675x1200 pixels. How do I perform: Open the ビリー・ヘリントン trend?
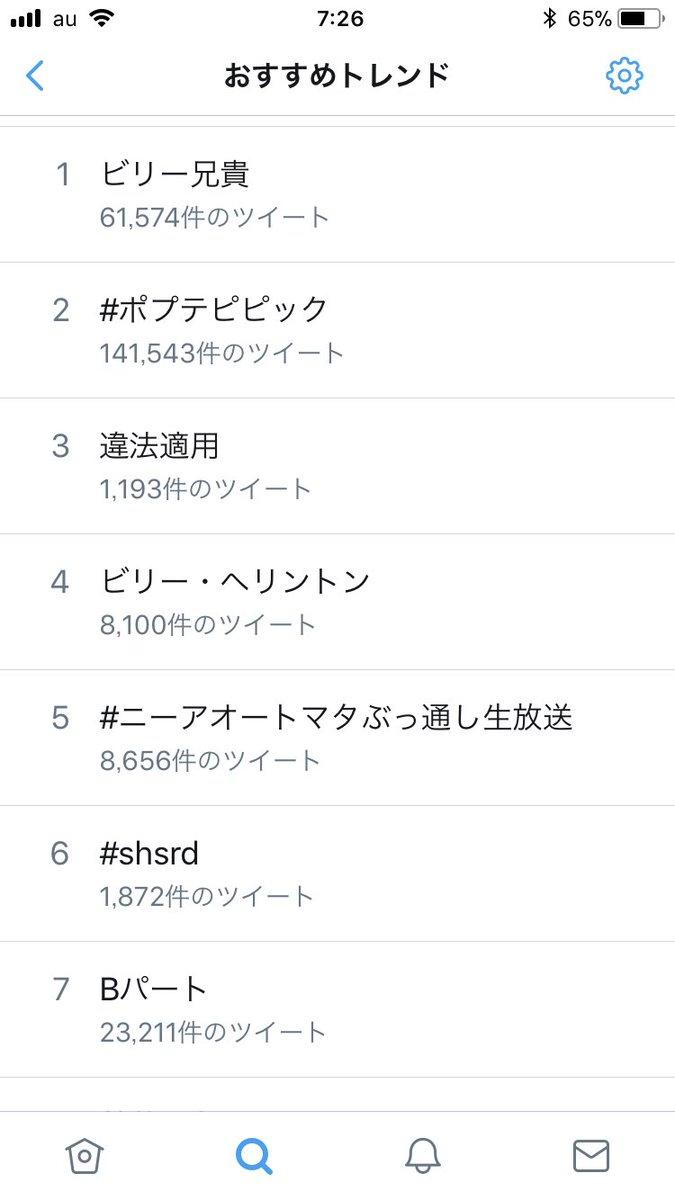236,581
